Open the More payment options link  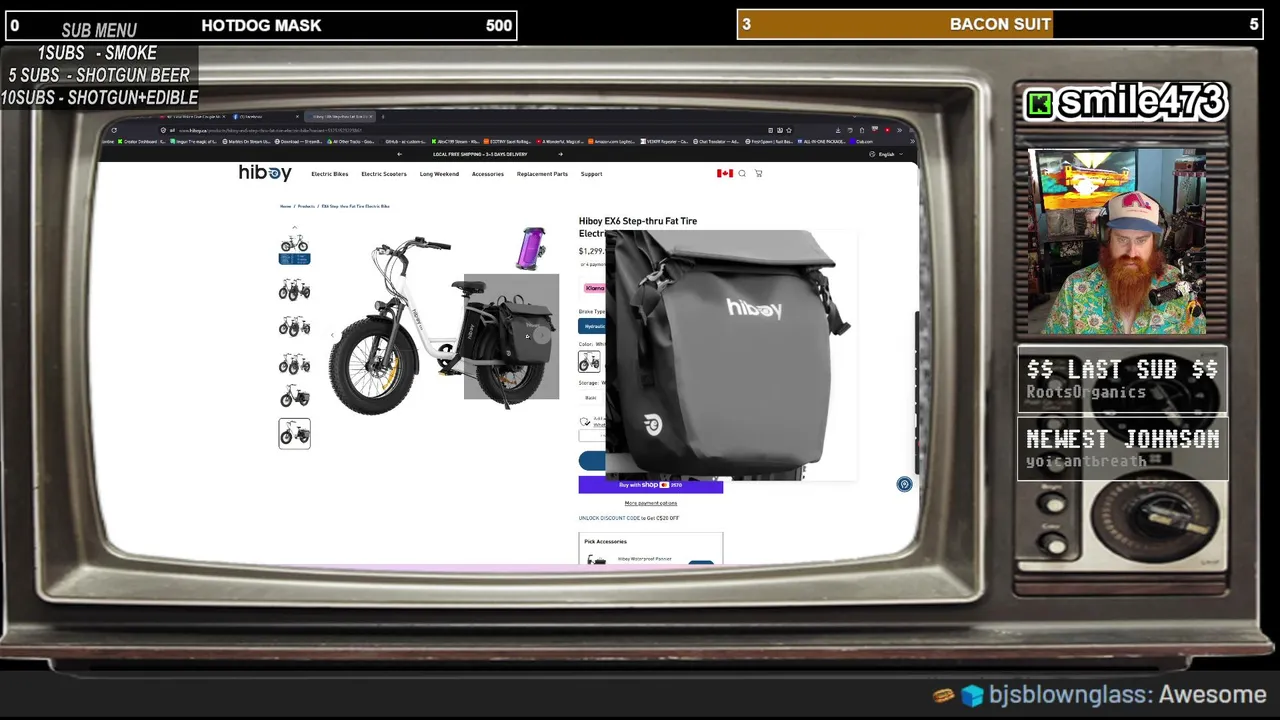[x=650, y=503]
